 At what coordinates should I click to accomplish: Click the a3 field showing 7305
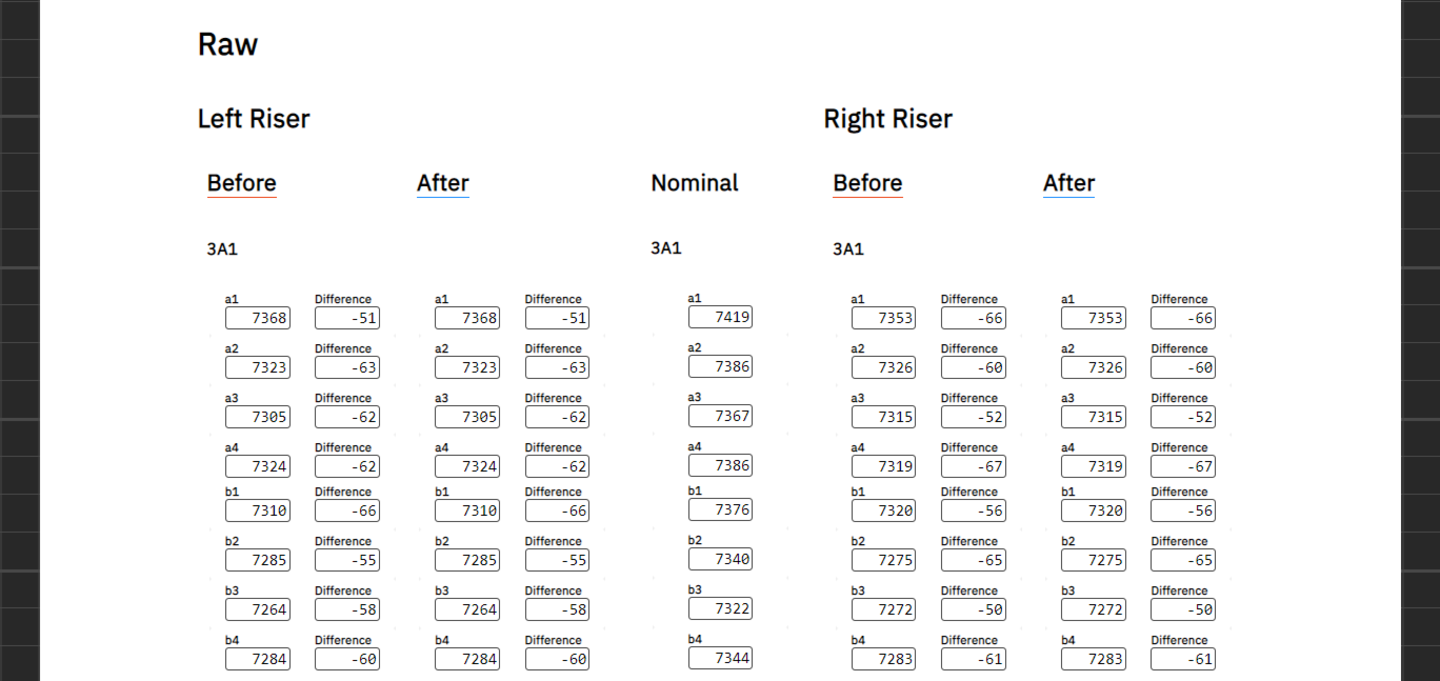[257, 417]
